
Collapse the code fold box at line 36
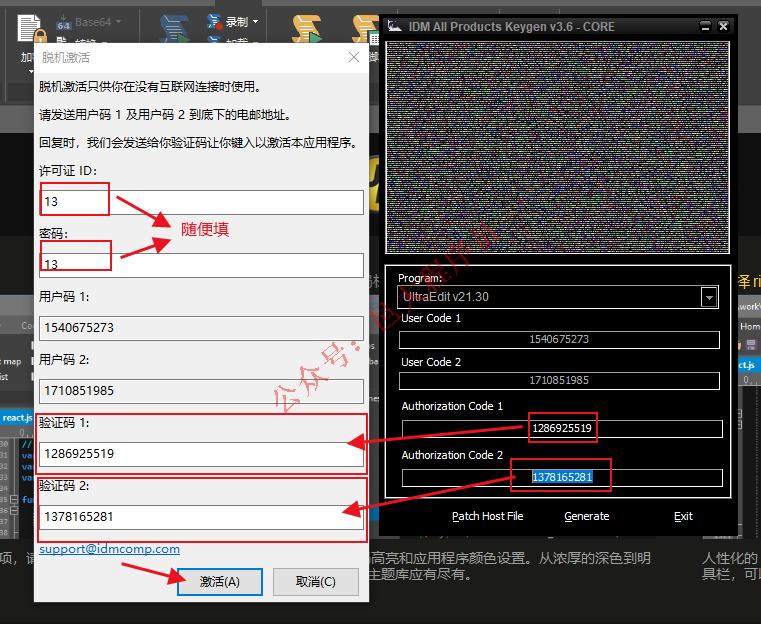(14, 510)
